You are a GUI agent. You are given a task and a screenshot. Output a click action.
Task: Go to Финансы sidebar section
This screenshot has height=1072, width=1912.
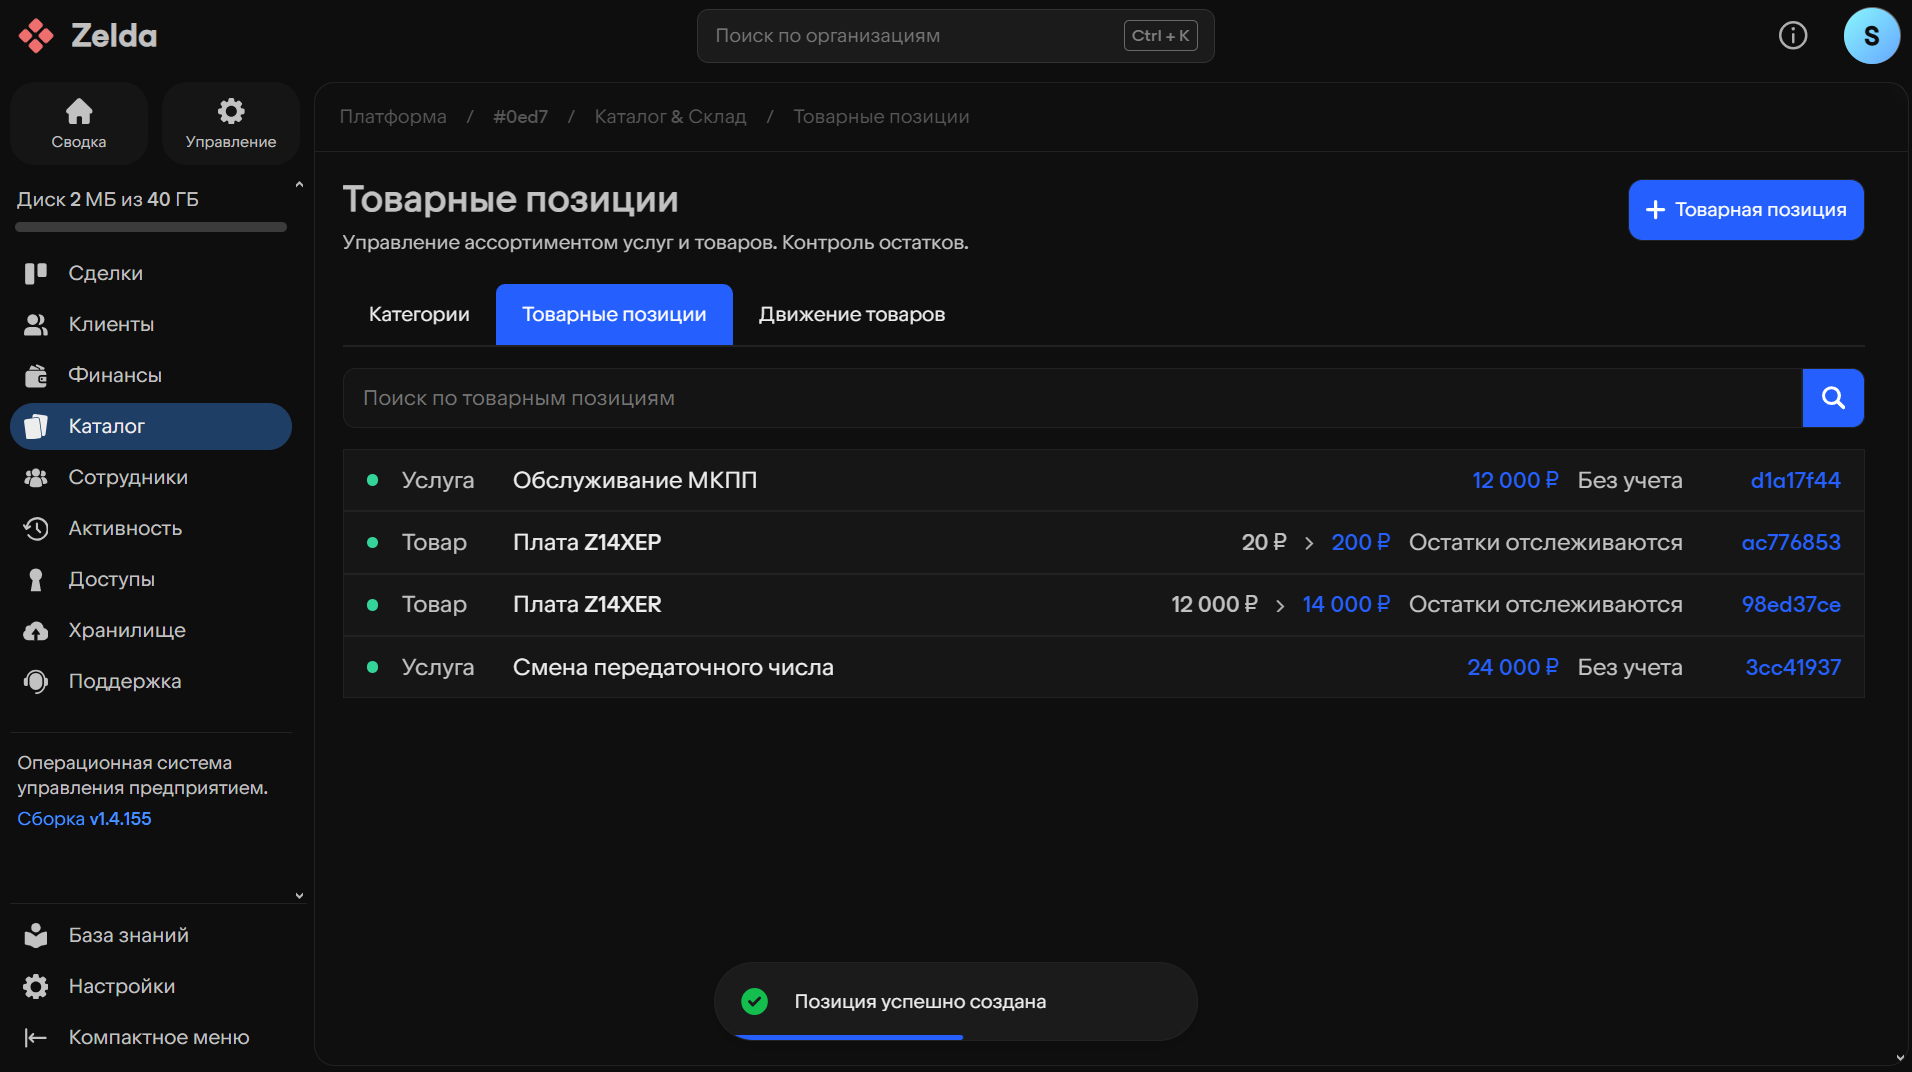pyautogui.click(x=114, y=375)
